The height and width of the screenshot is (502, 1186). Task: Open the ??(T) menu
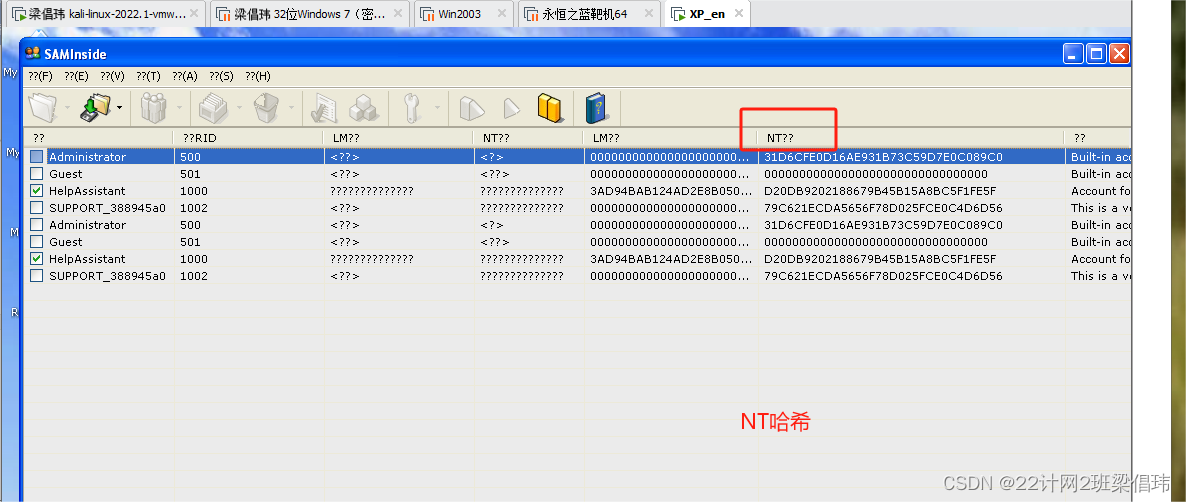pyautogui.click(x=149, y=76)
